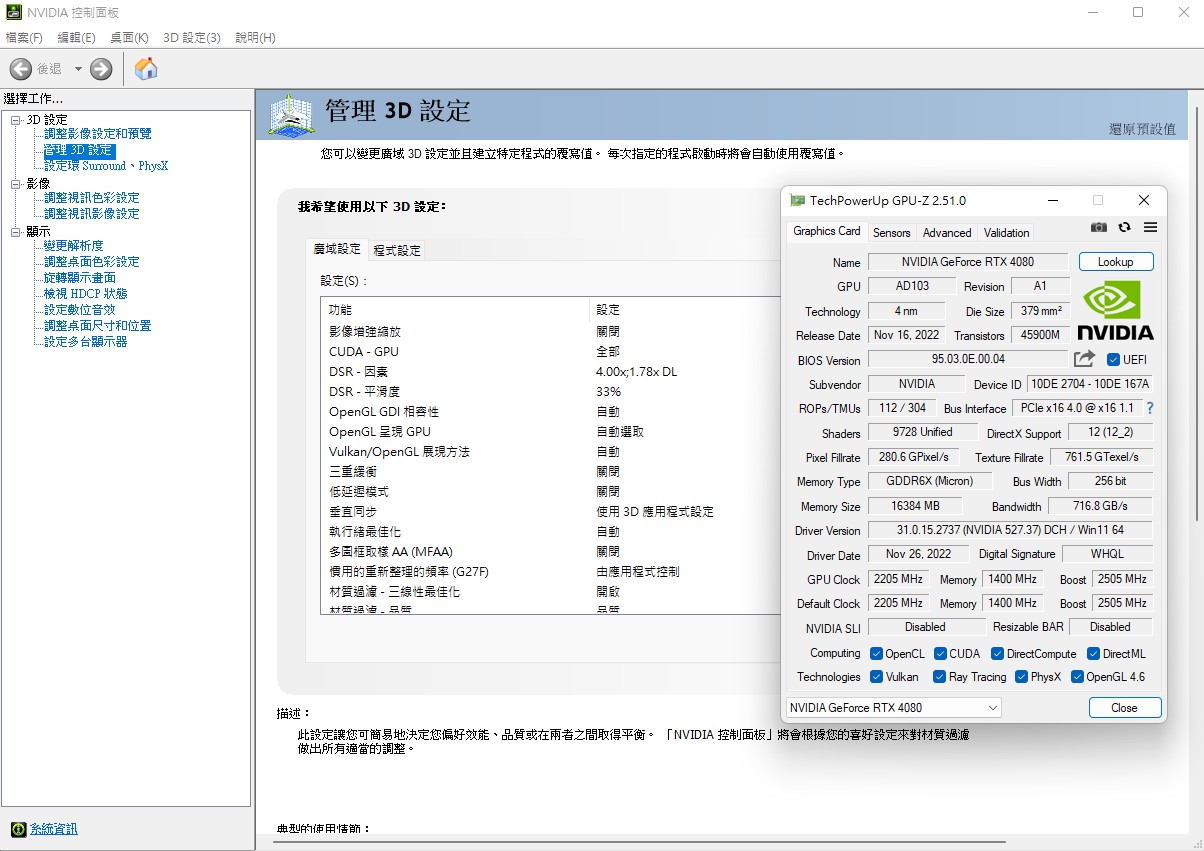Viewport: 1204px width, 851px height.
Task: Open the 系統資訊 link
Action: click(53, 829)
